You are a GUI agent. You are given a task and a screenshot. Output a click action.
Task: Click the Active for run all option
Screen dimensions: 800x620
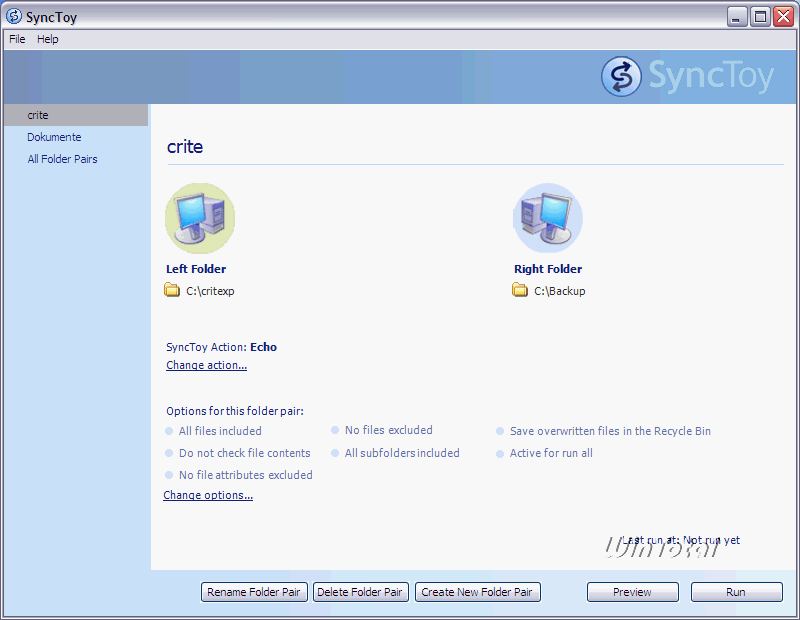point(551,453)
